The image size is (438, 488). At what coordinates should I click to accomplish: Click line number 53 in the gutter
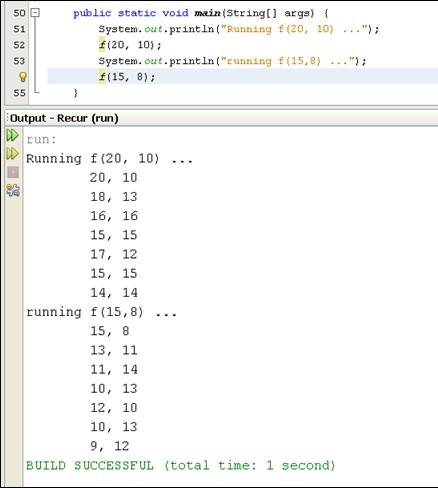[x=19, y=61]
